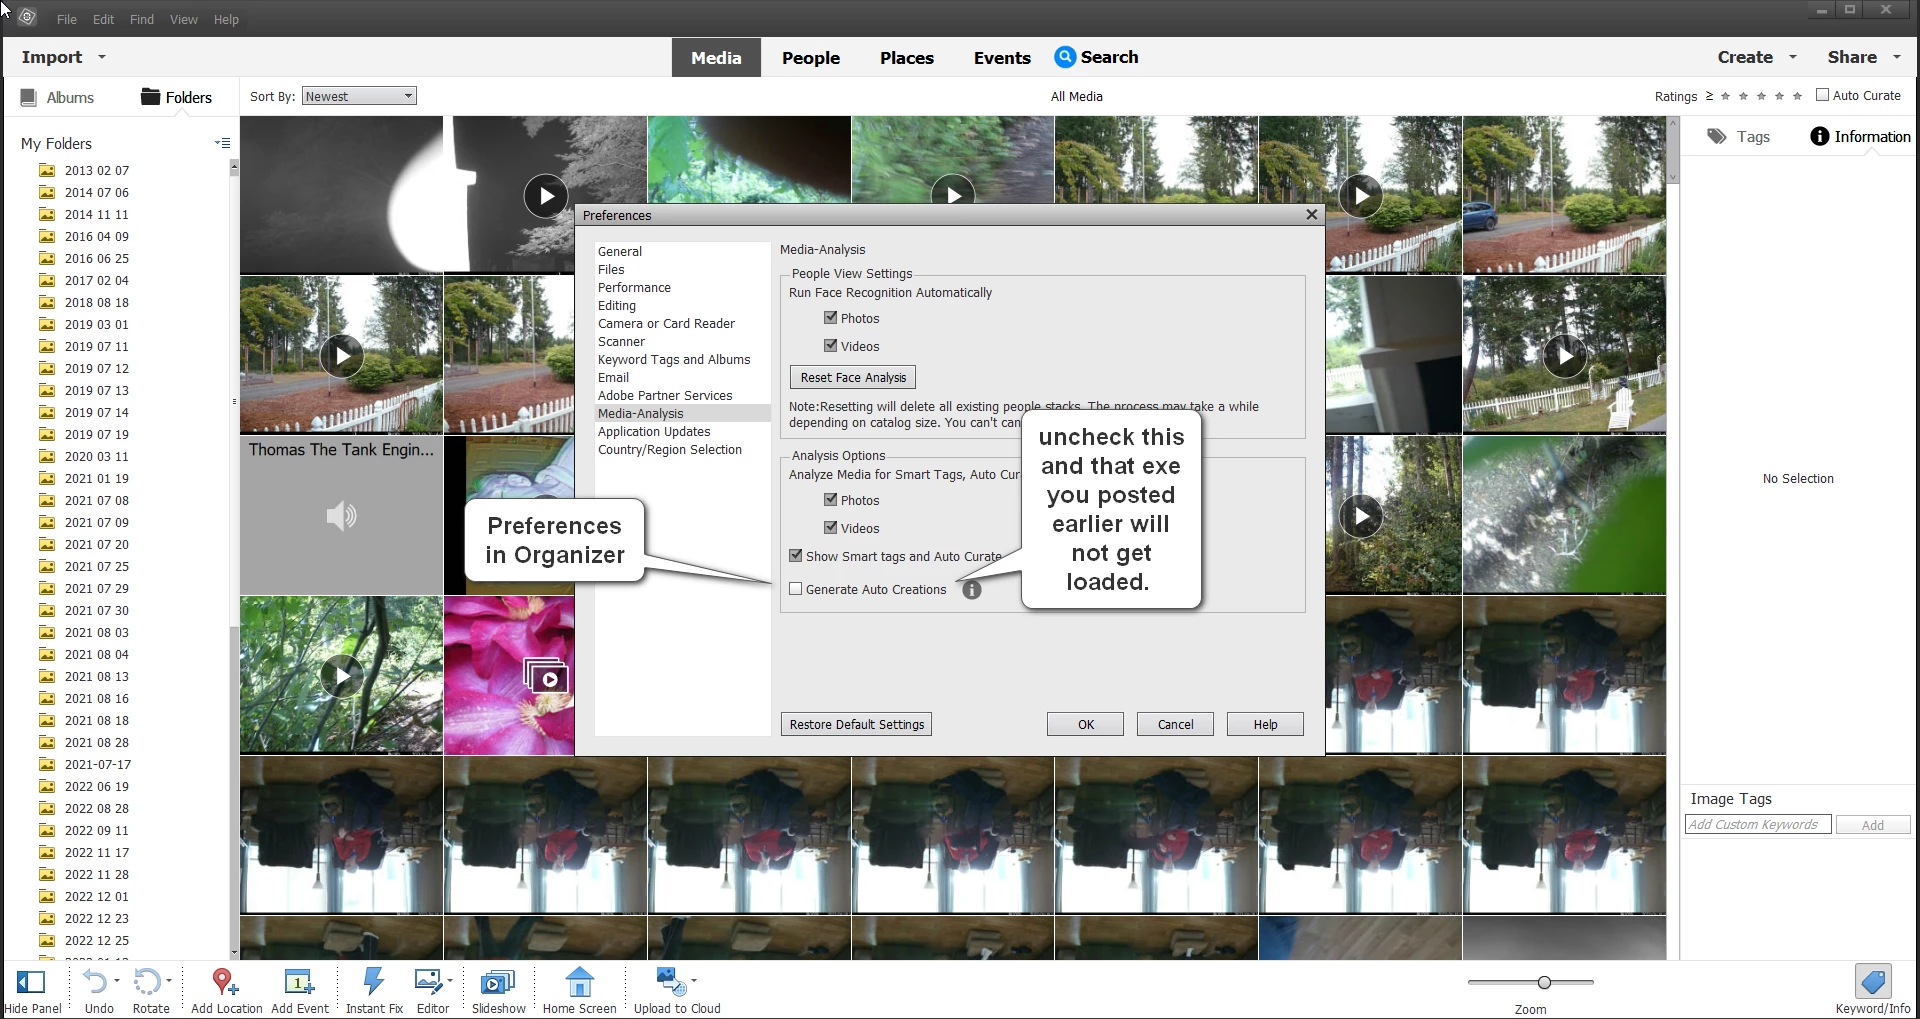This screenshot has height=1019, width=1920.
Task: Open the File menu
Action: [x=67, y=19]
